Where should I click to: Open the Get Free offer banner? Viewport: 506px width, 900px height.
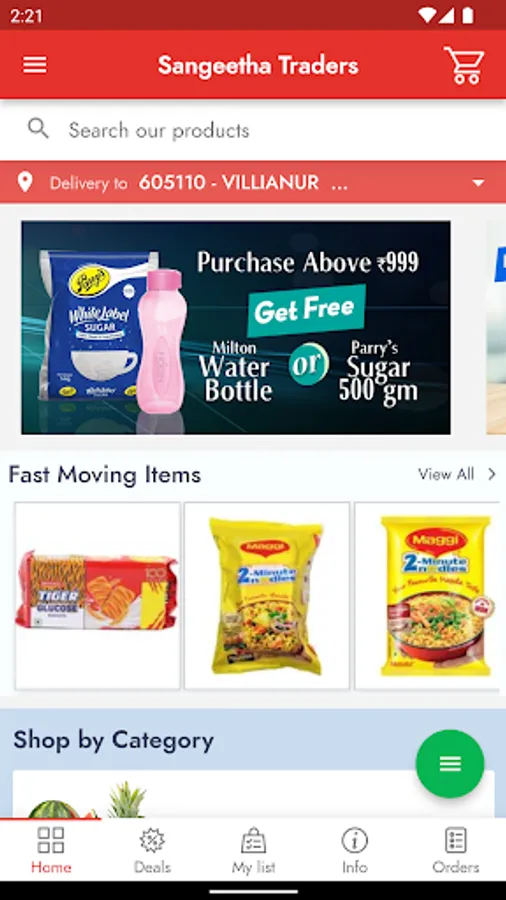(236, 327)
